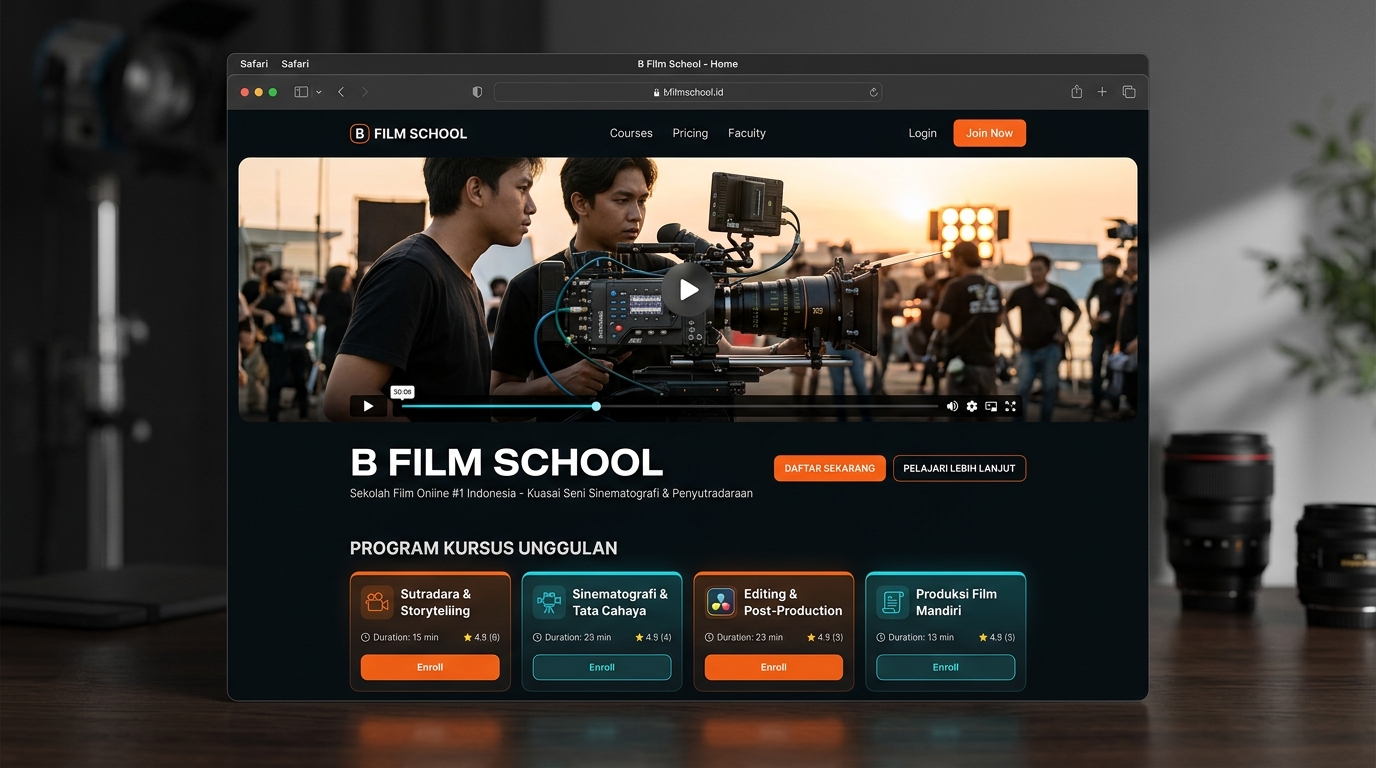Viewport: 1376px width, 768px height.
Task: Show the tab overview icon
Action: pyautogui.click(x=1129, y=92)
